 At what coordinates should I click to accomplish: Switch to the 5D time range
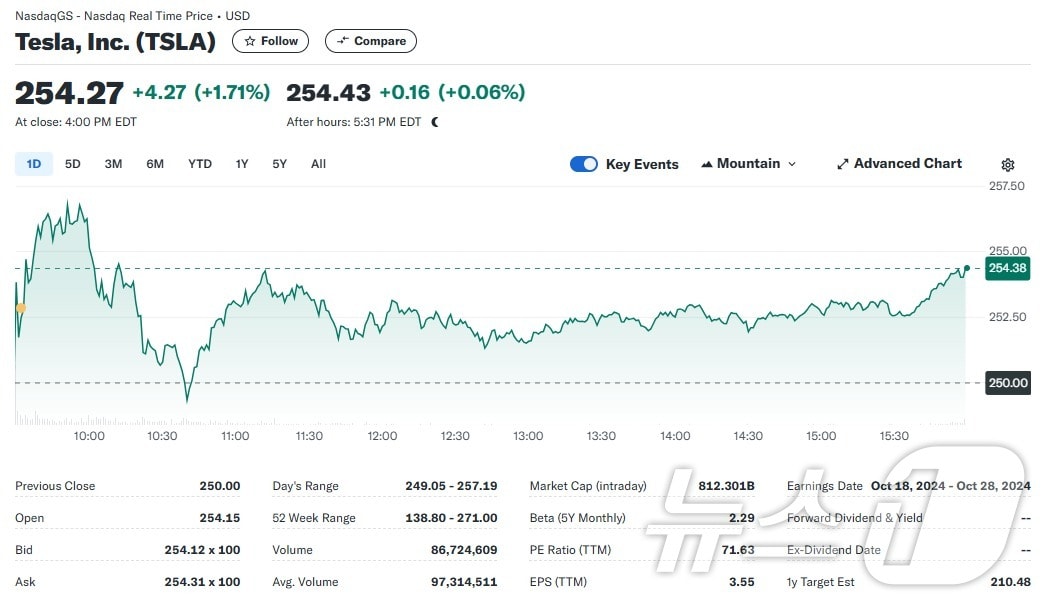click(73, 164)
